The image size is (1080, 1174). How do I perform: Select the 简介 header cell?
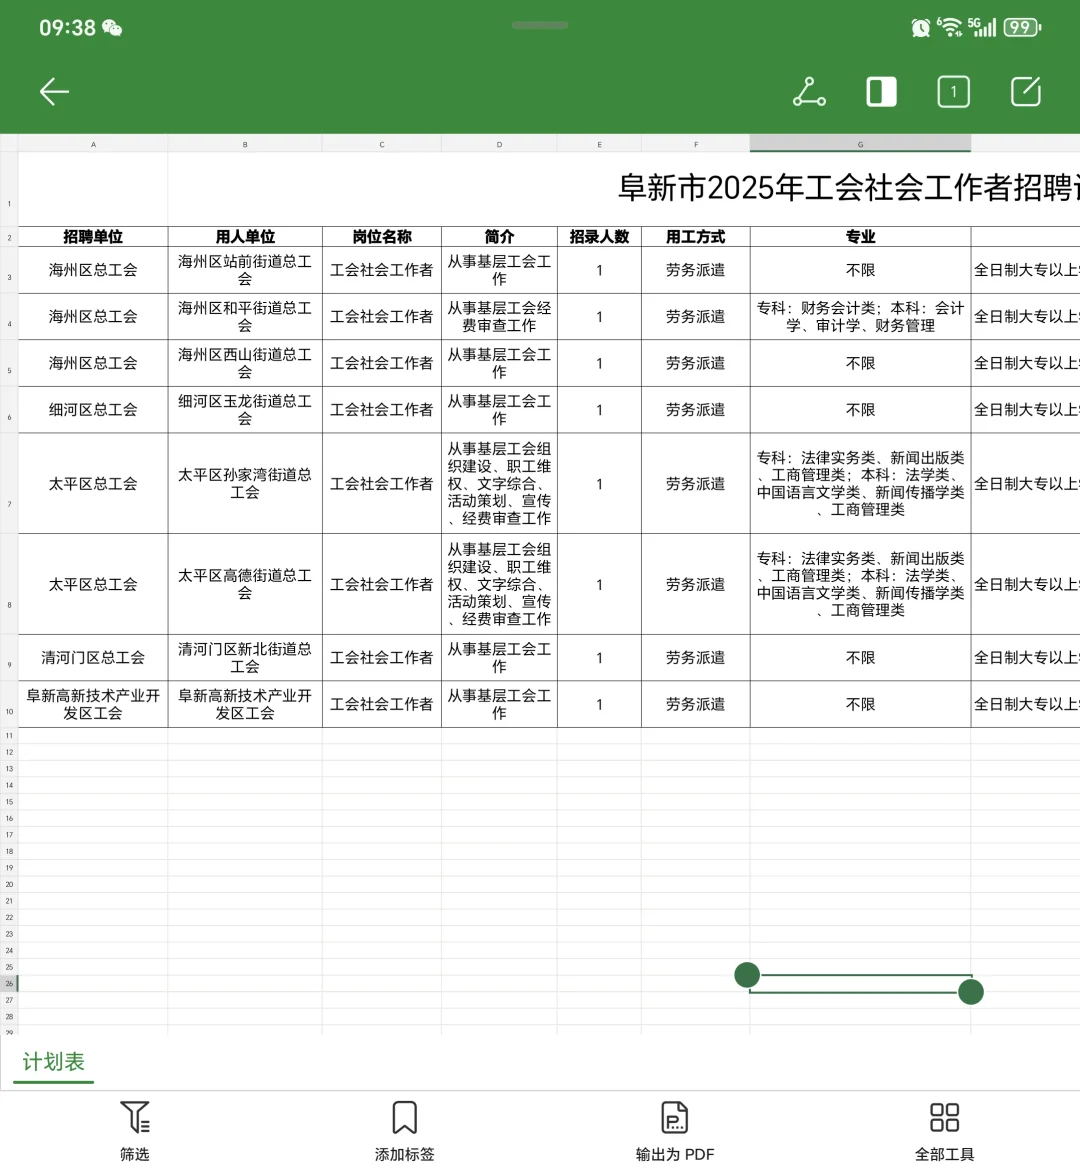pyautogui.click(x=500, y=237)
